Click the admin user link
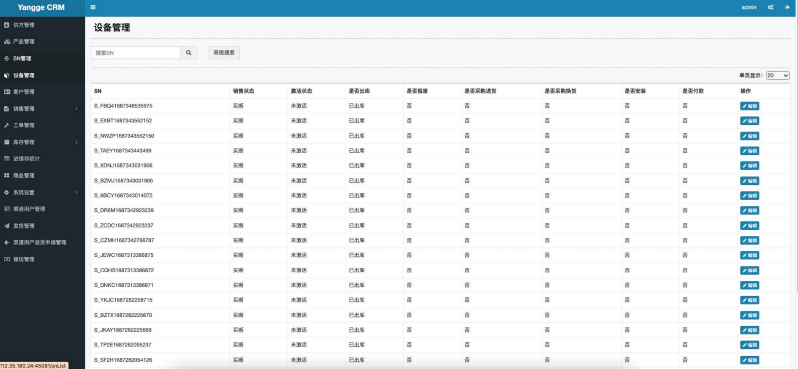Screen dimensions: 798x369 (x=749, y=8)
